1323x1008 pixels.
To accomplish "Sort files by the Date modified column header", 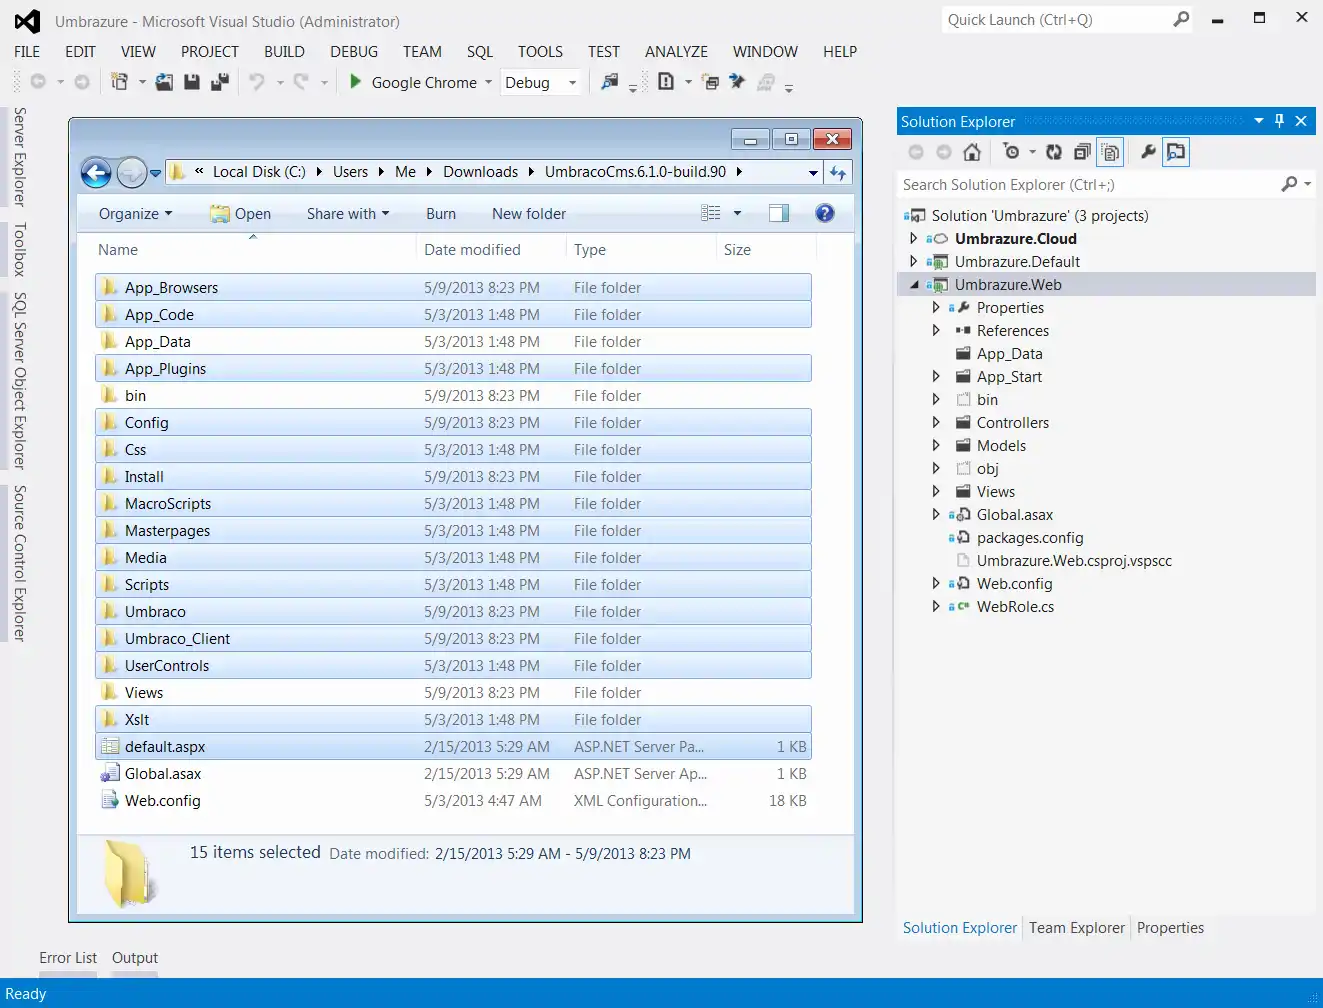I will (x=491, y=250).
